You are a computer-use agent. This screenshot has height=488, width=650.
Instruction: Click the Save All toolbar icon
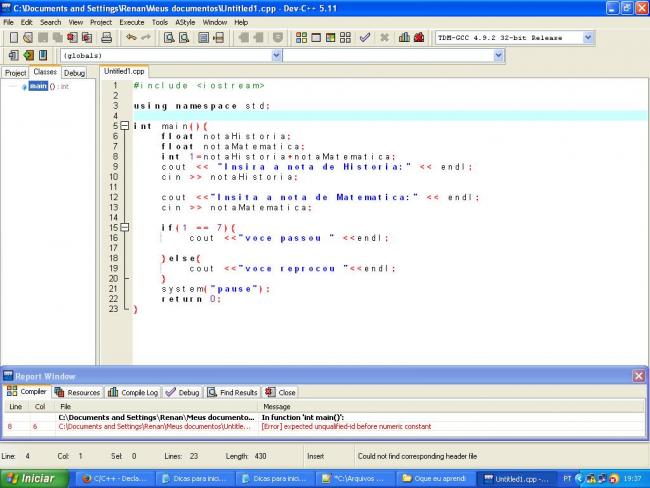(x=57, y=38)
